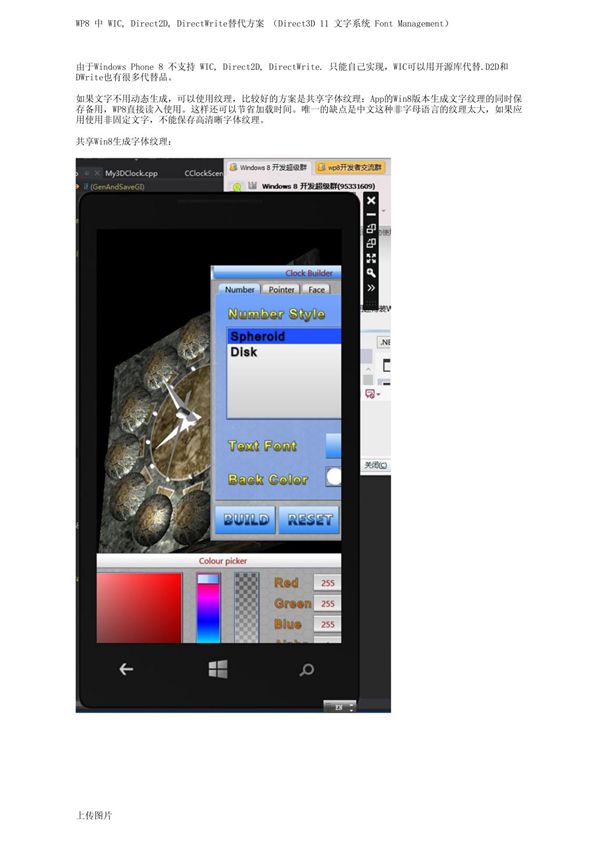Switch to the Number tab in Clock Builder
This screenshot has height=850, width=600.
pos(240,289)
